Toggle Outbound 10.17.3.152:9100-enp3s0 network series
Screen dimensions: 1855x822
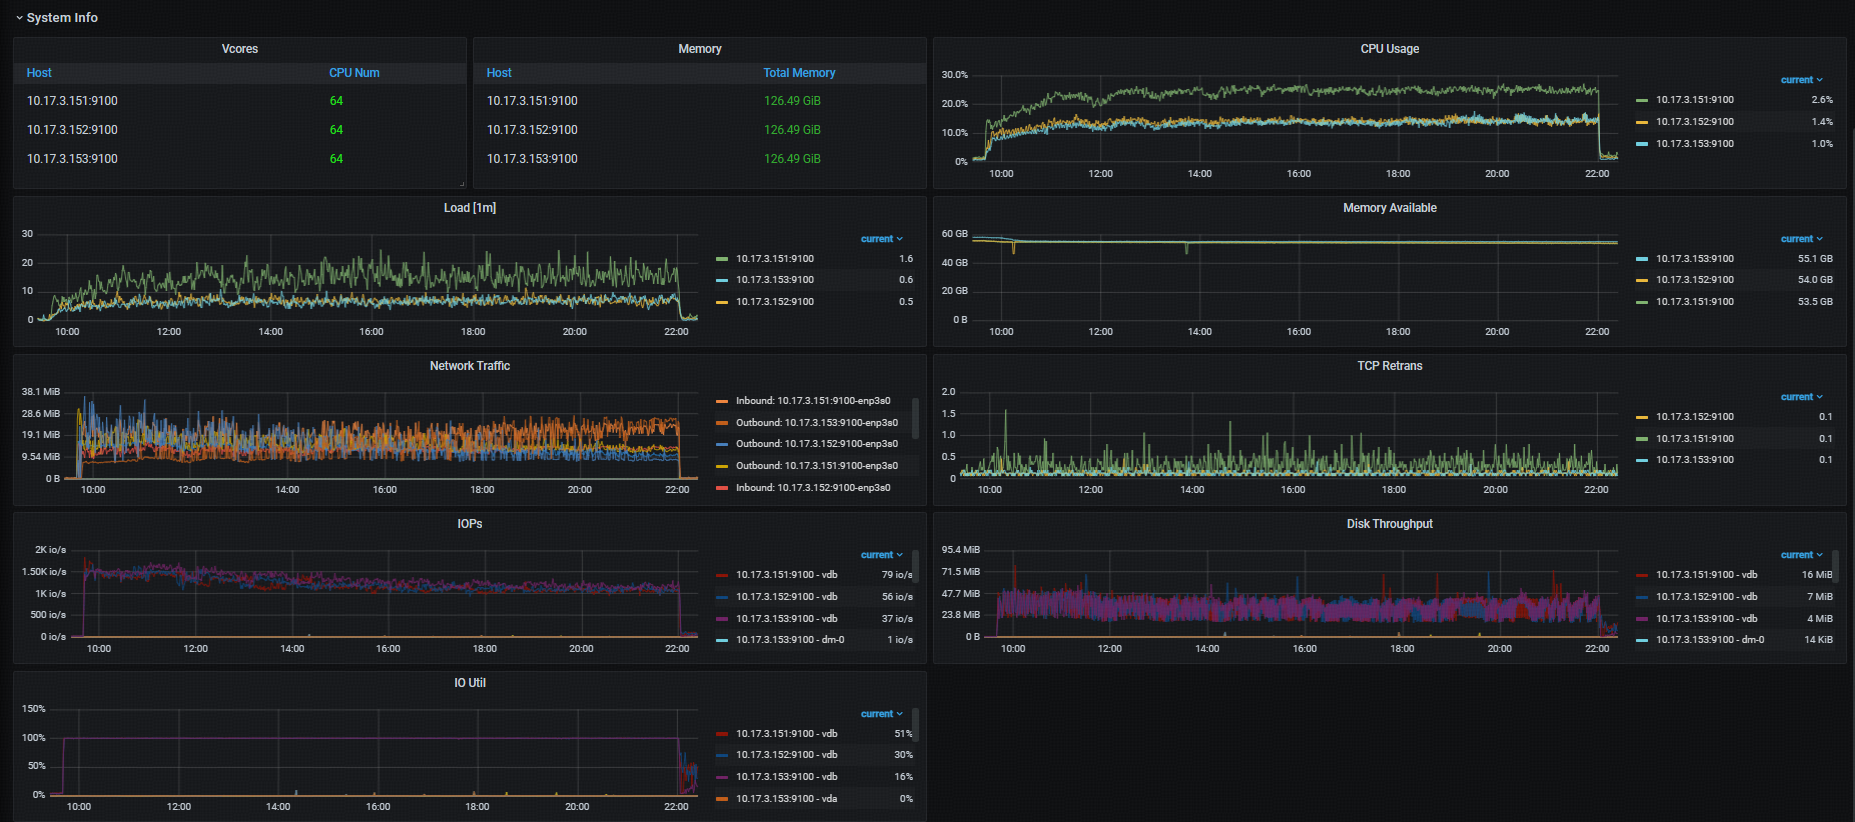[817, 444]
